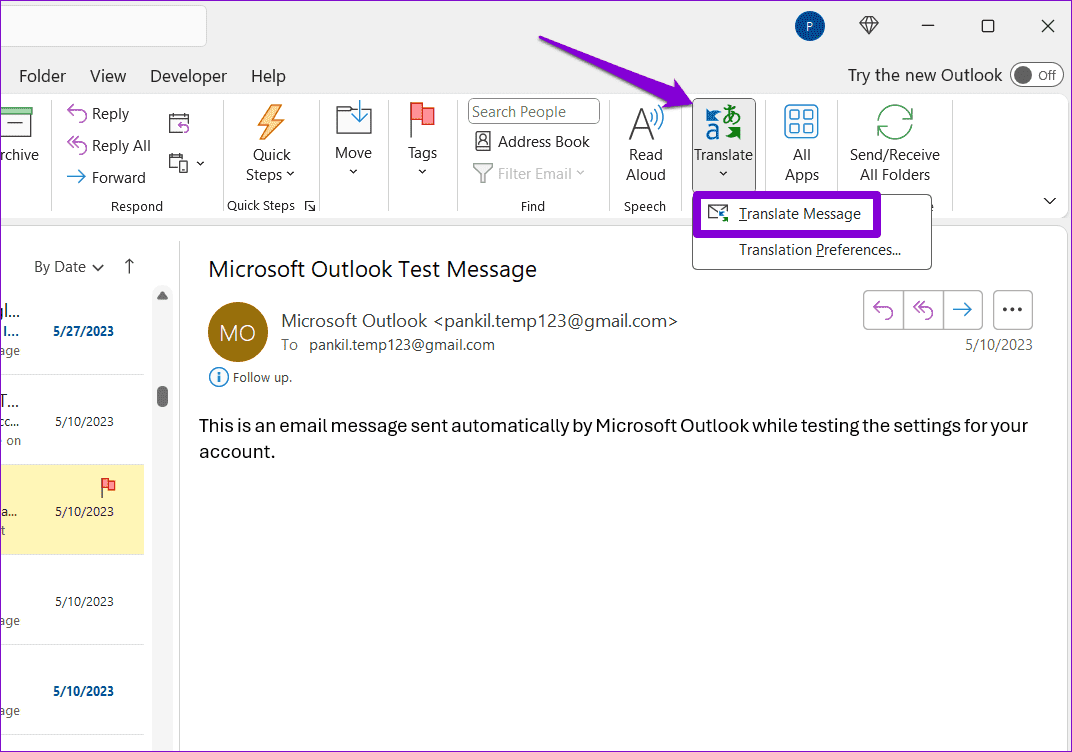This screenshot has height=752, width=1072.
Task: Toggle the Try the new Outlook switch
Action: point(1036,75)
